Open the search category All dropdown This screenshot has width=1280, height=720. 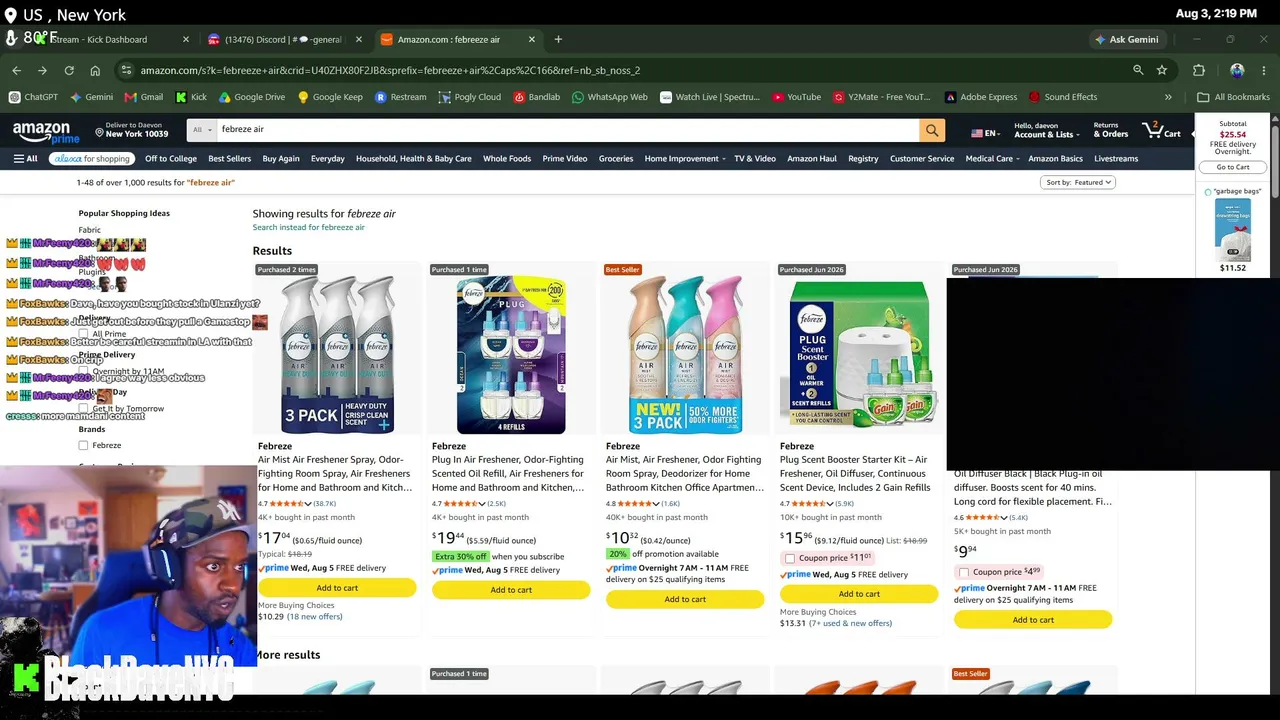(x=203, y=130)
